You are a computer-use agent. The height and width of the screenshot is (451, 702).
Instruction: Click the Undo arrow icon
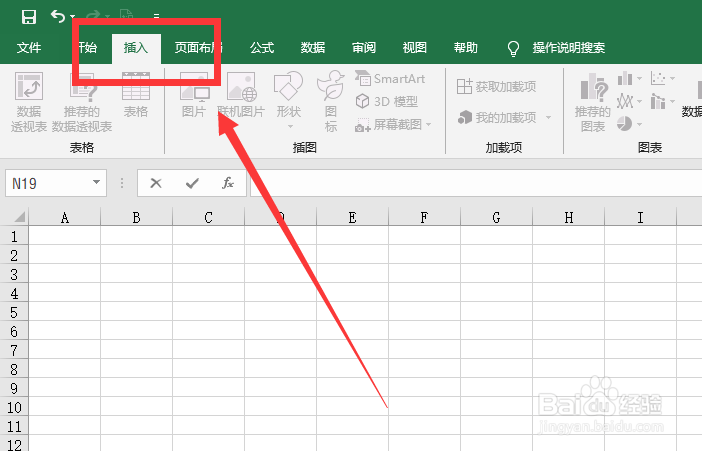57,16
